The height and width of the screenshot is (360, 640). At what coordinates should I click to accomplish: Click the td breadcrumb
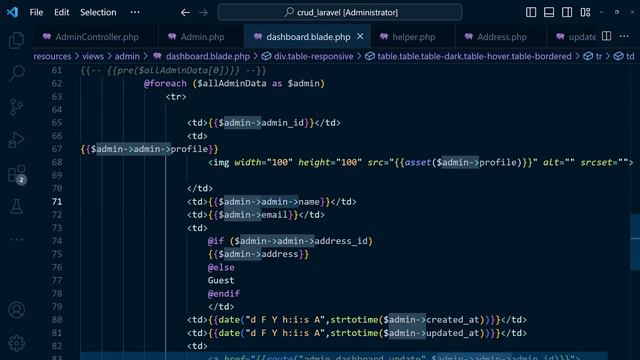(630, 56)
